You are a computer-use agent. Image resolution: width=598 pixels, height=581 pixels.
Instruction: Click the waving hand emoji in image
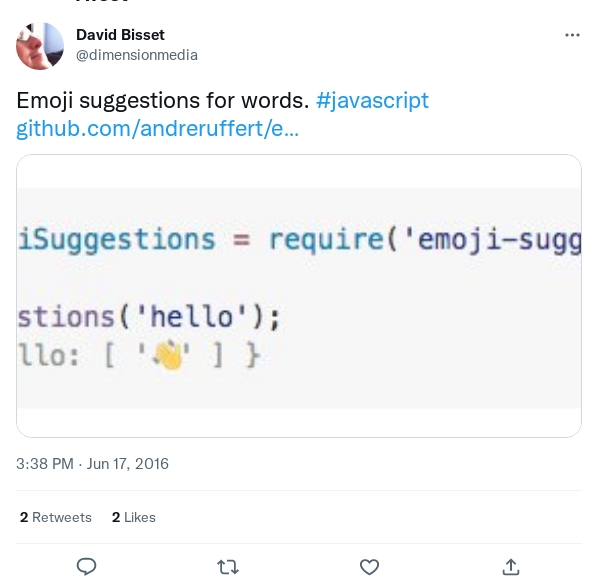[x=168, y=356]
